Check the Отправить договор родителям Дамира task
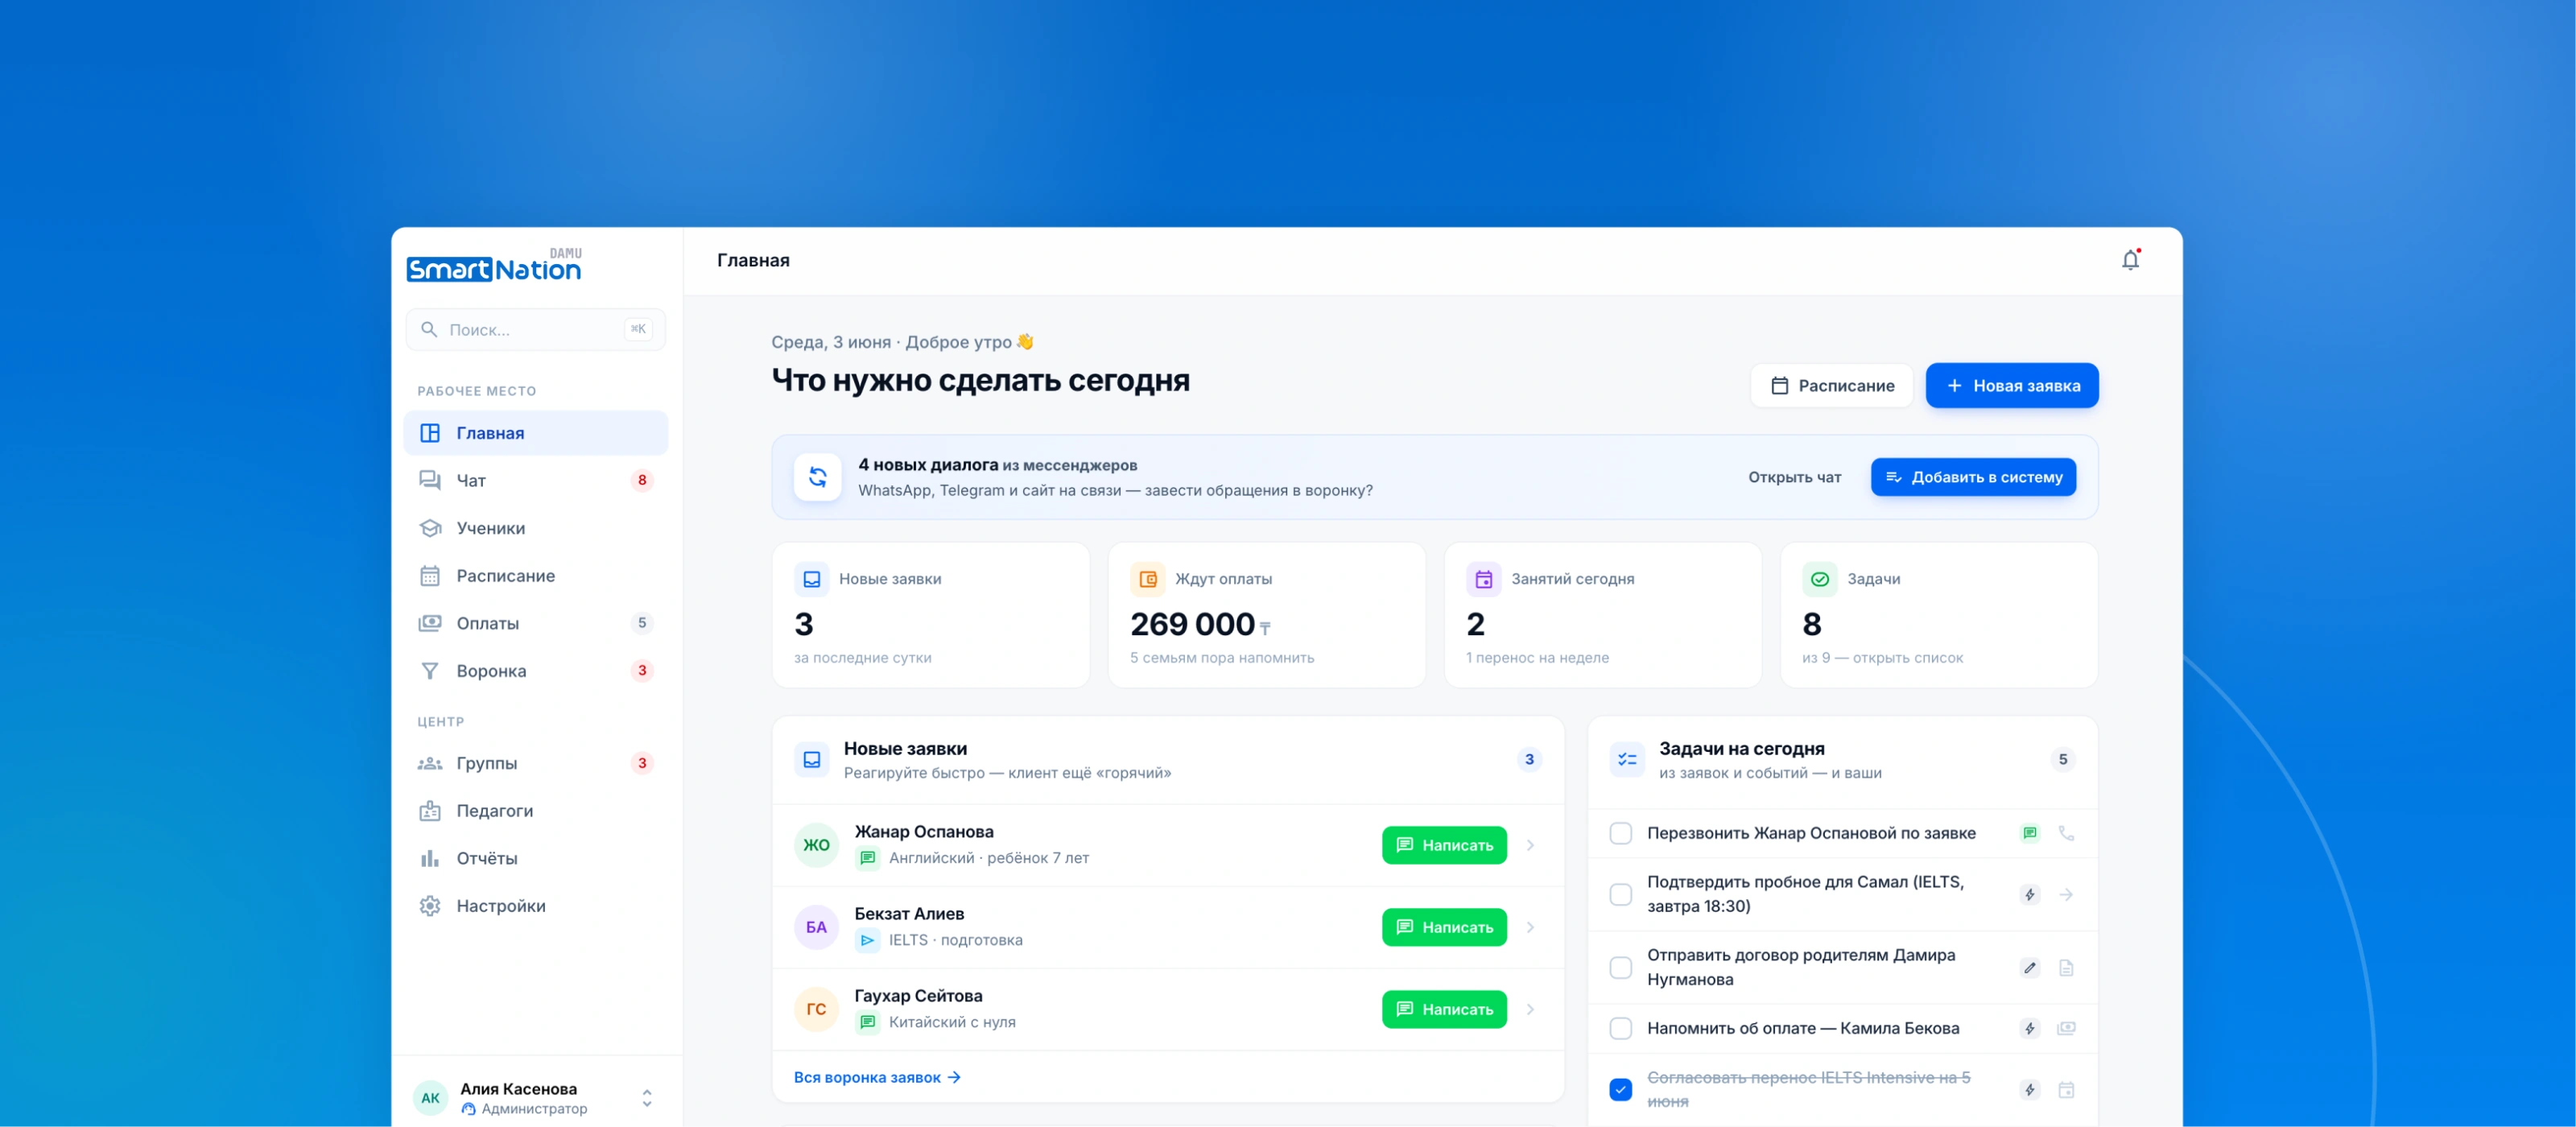Screen dimensions: 2576x1127 click(x=1620, y=967)
